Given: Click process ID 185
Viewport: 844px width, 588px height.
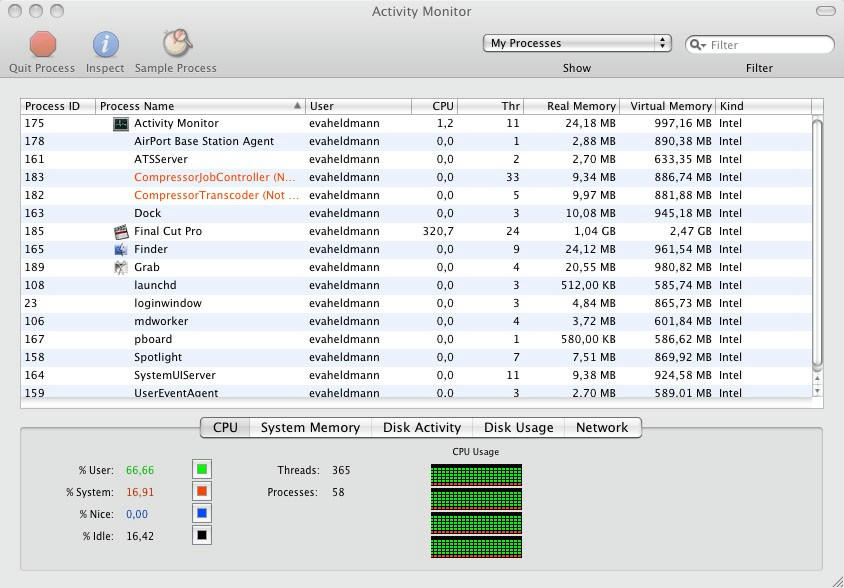Looking at the screenshot, I should tap(34, 232).
